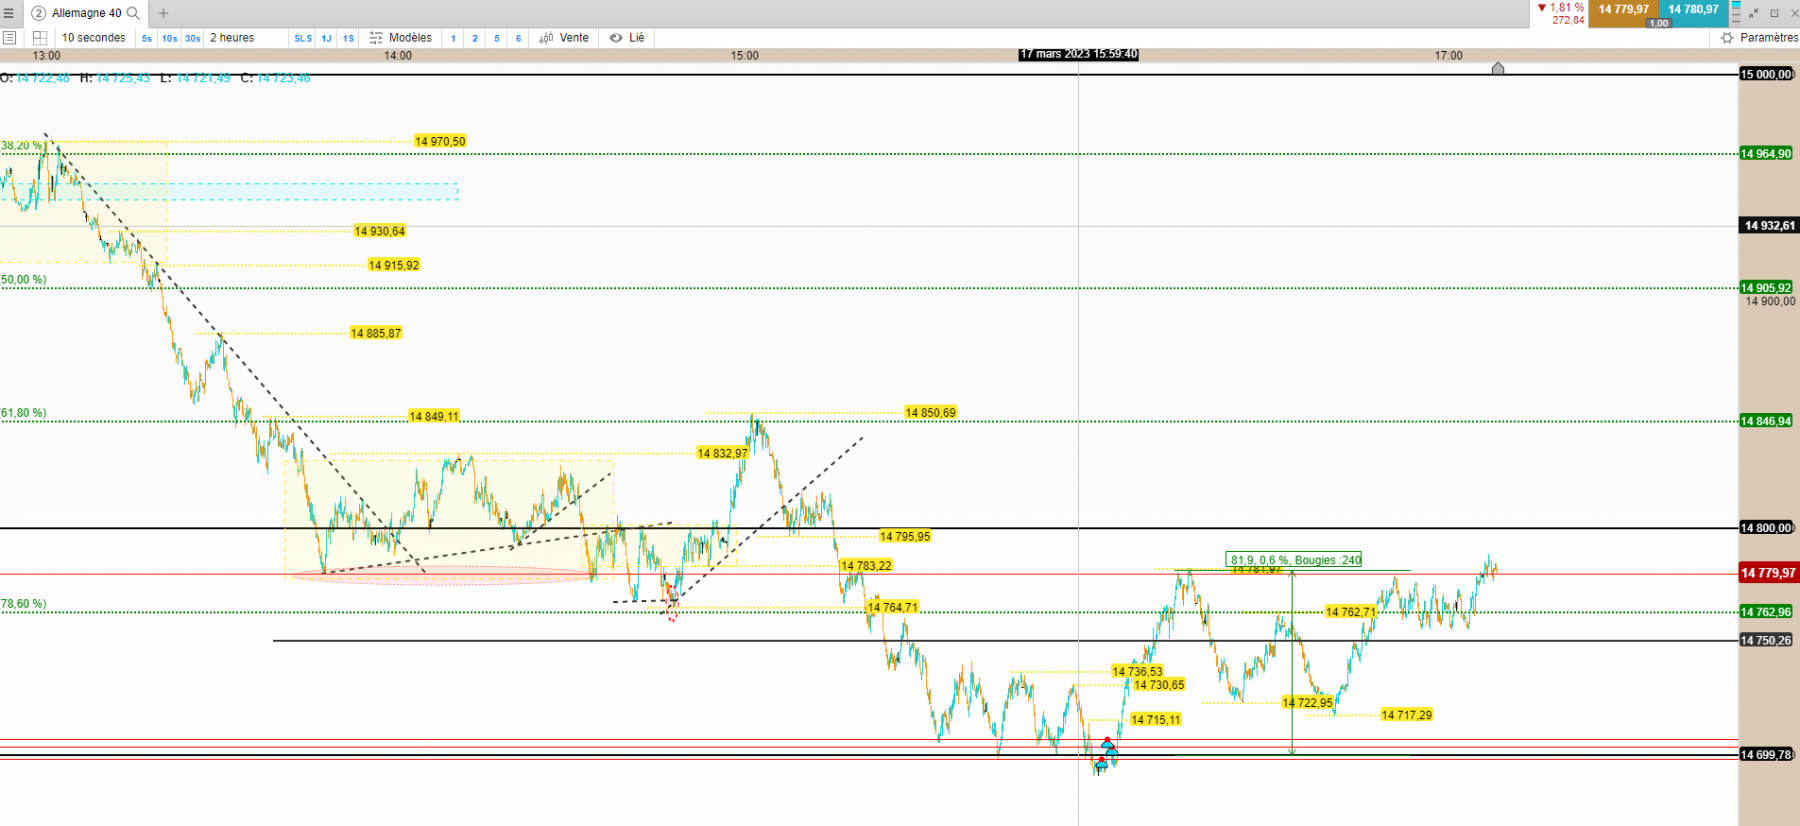Expand the Modèles templates dropdown
The width and height of the screenshot is (1800, 826).
click(401, 38)
